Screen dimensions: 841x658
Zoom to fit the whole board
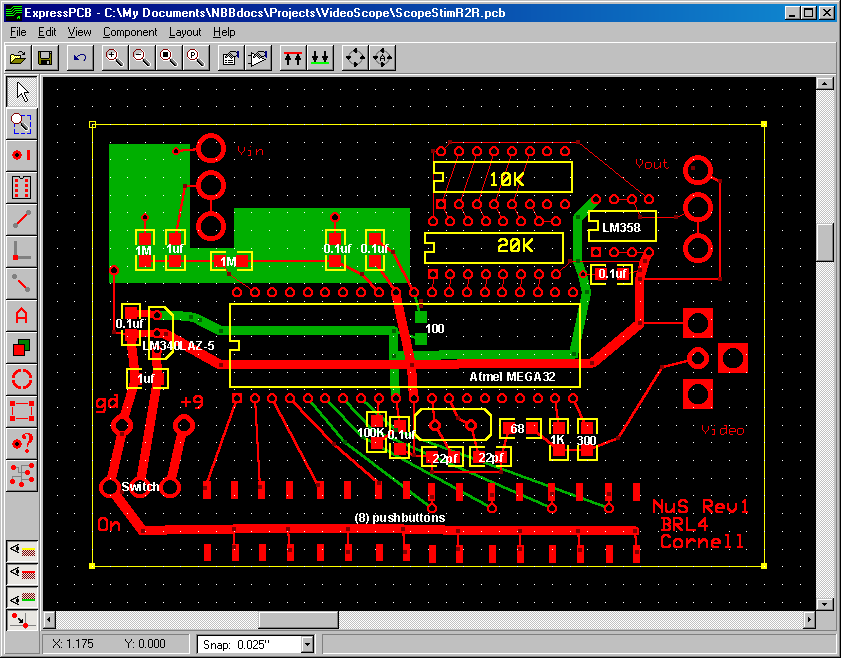click(169, 57)
